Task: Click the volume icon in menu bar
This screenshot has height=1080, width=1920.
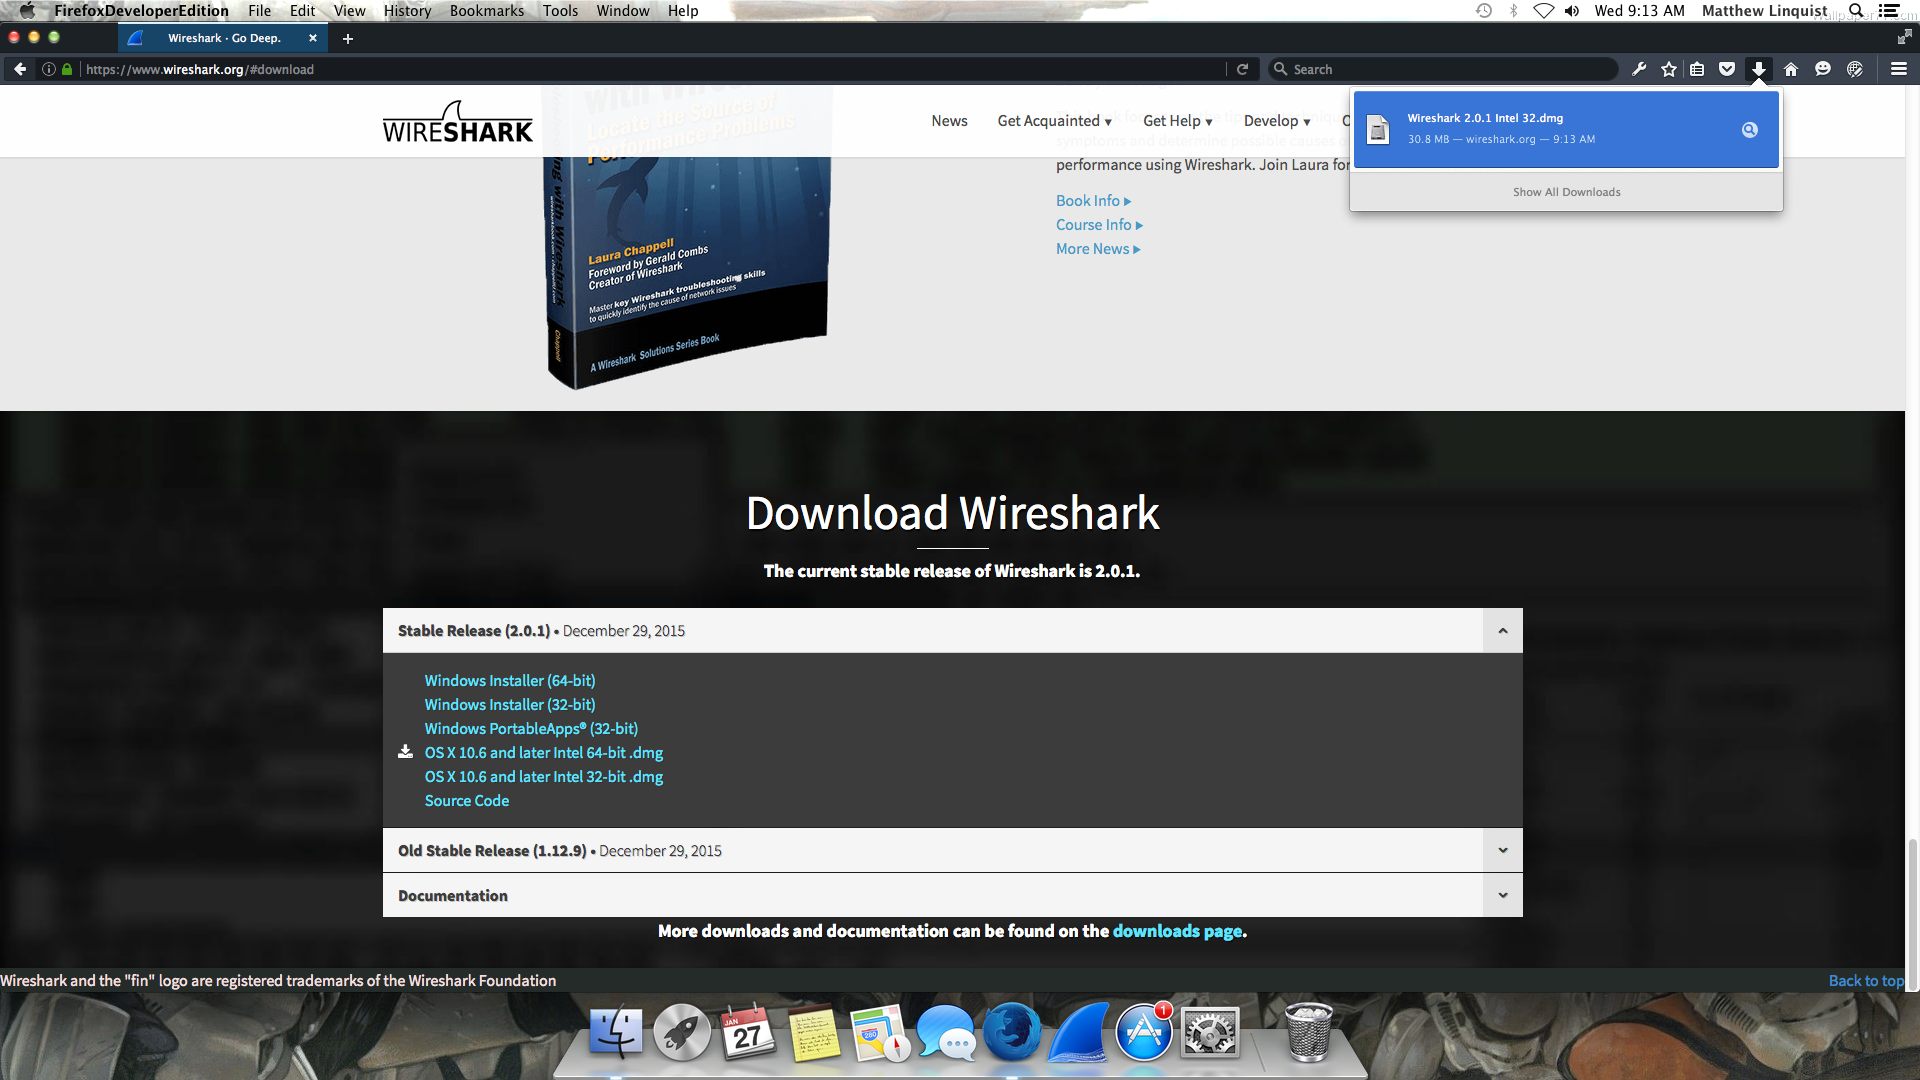Action: pyautogui.click(x=1572, y=11)
